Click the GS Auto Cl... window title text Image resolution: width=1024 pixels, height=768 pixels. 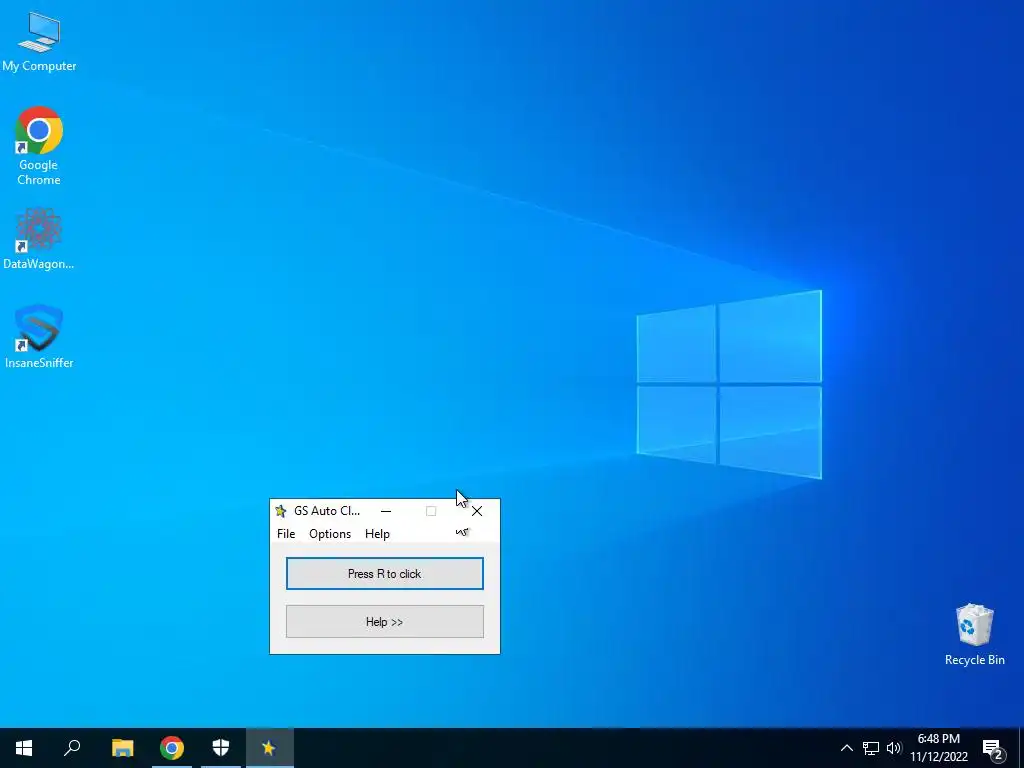327,511
